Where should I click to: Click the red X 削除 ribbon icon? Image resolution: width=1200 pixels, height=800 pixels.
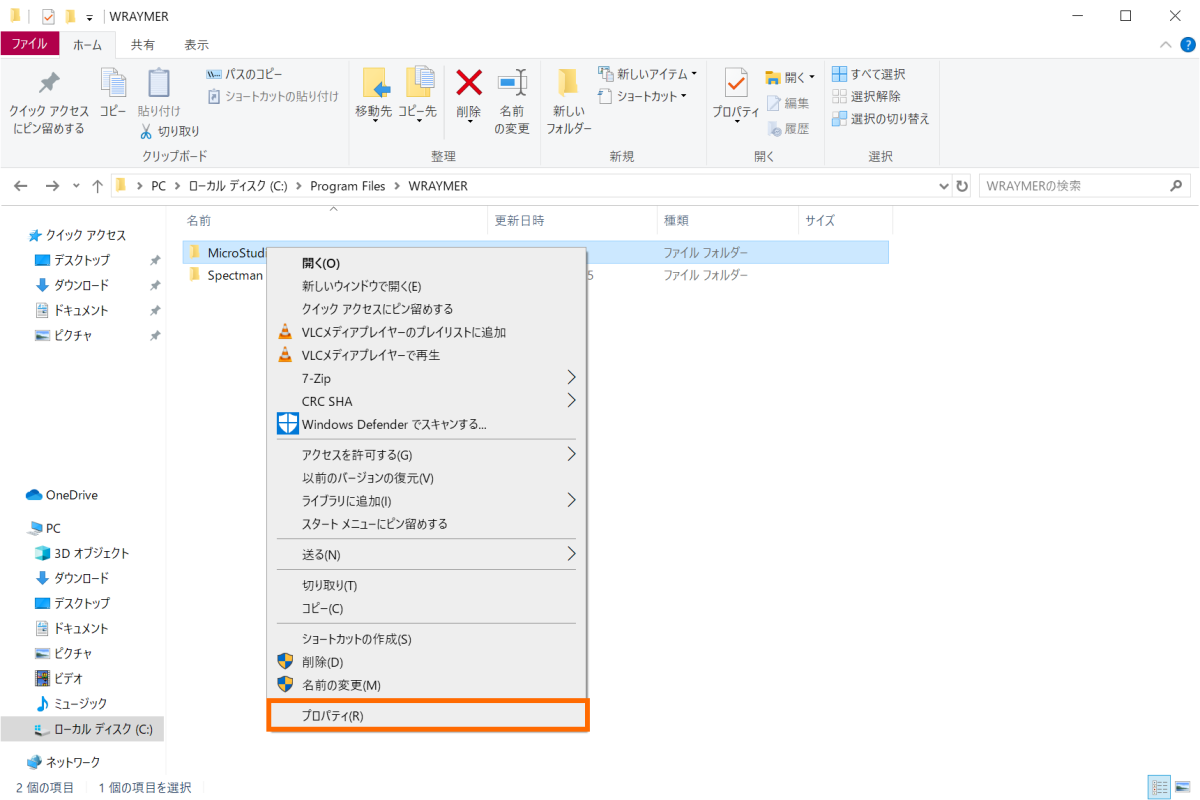[x=469, y=82]
